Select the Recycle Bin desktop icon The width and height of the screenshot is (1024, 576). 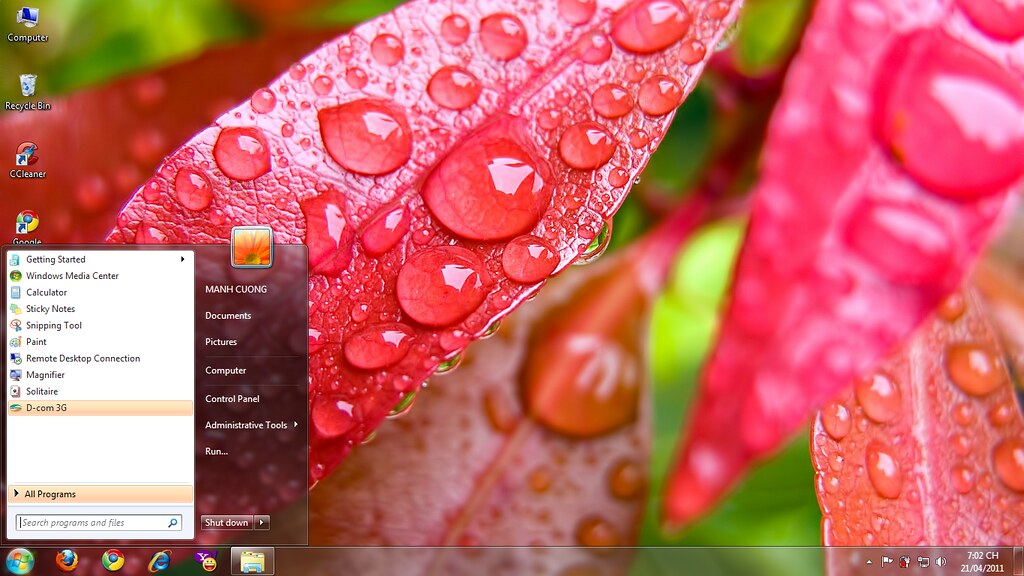click(27, 90)
